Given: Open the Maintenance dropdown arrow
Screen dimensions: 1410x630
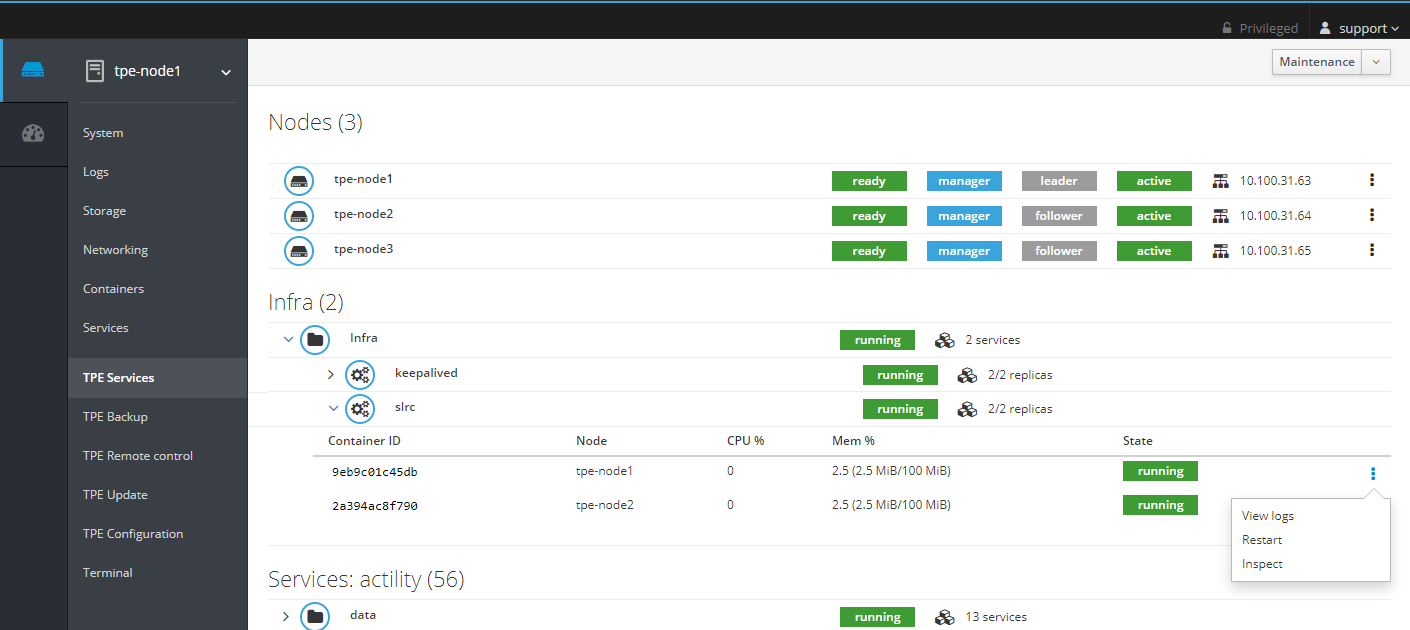Looking at the screenshot, I should point(1377,62).
